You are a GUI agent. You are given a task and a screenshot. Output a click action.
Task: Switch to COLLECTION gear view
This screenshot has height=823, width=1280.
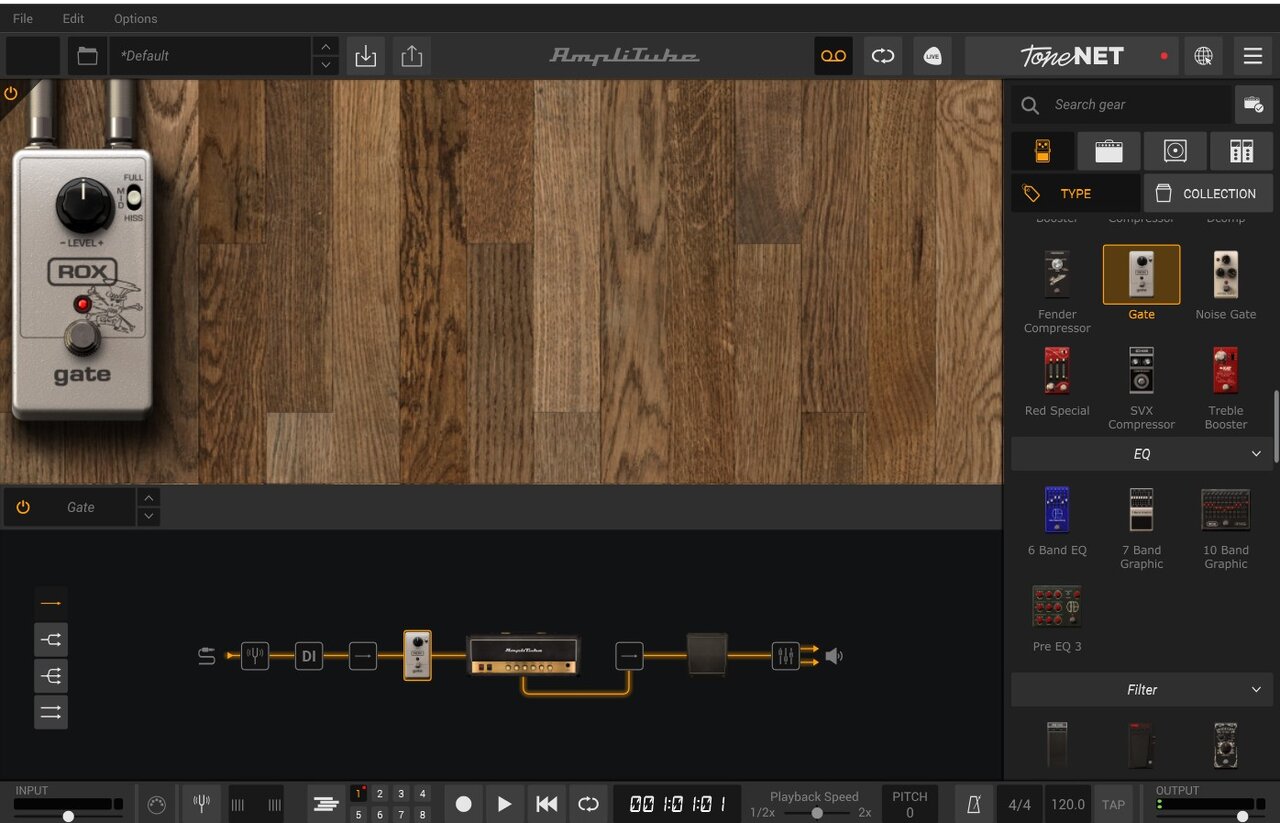1208,194
